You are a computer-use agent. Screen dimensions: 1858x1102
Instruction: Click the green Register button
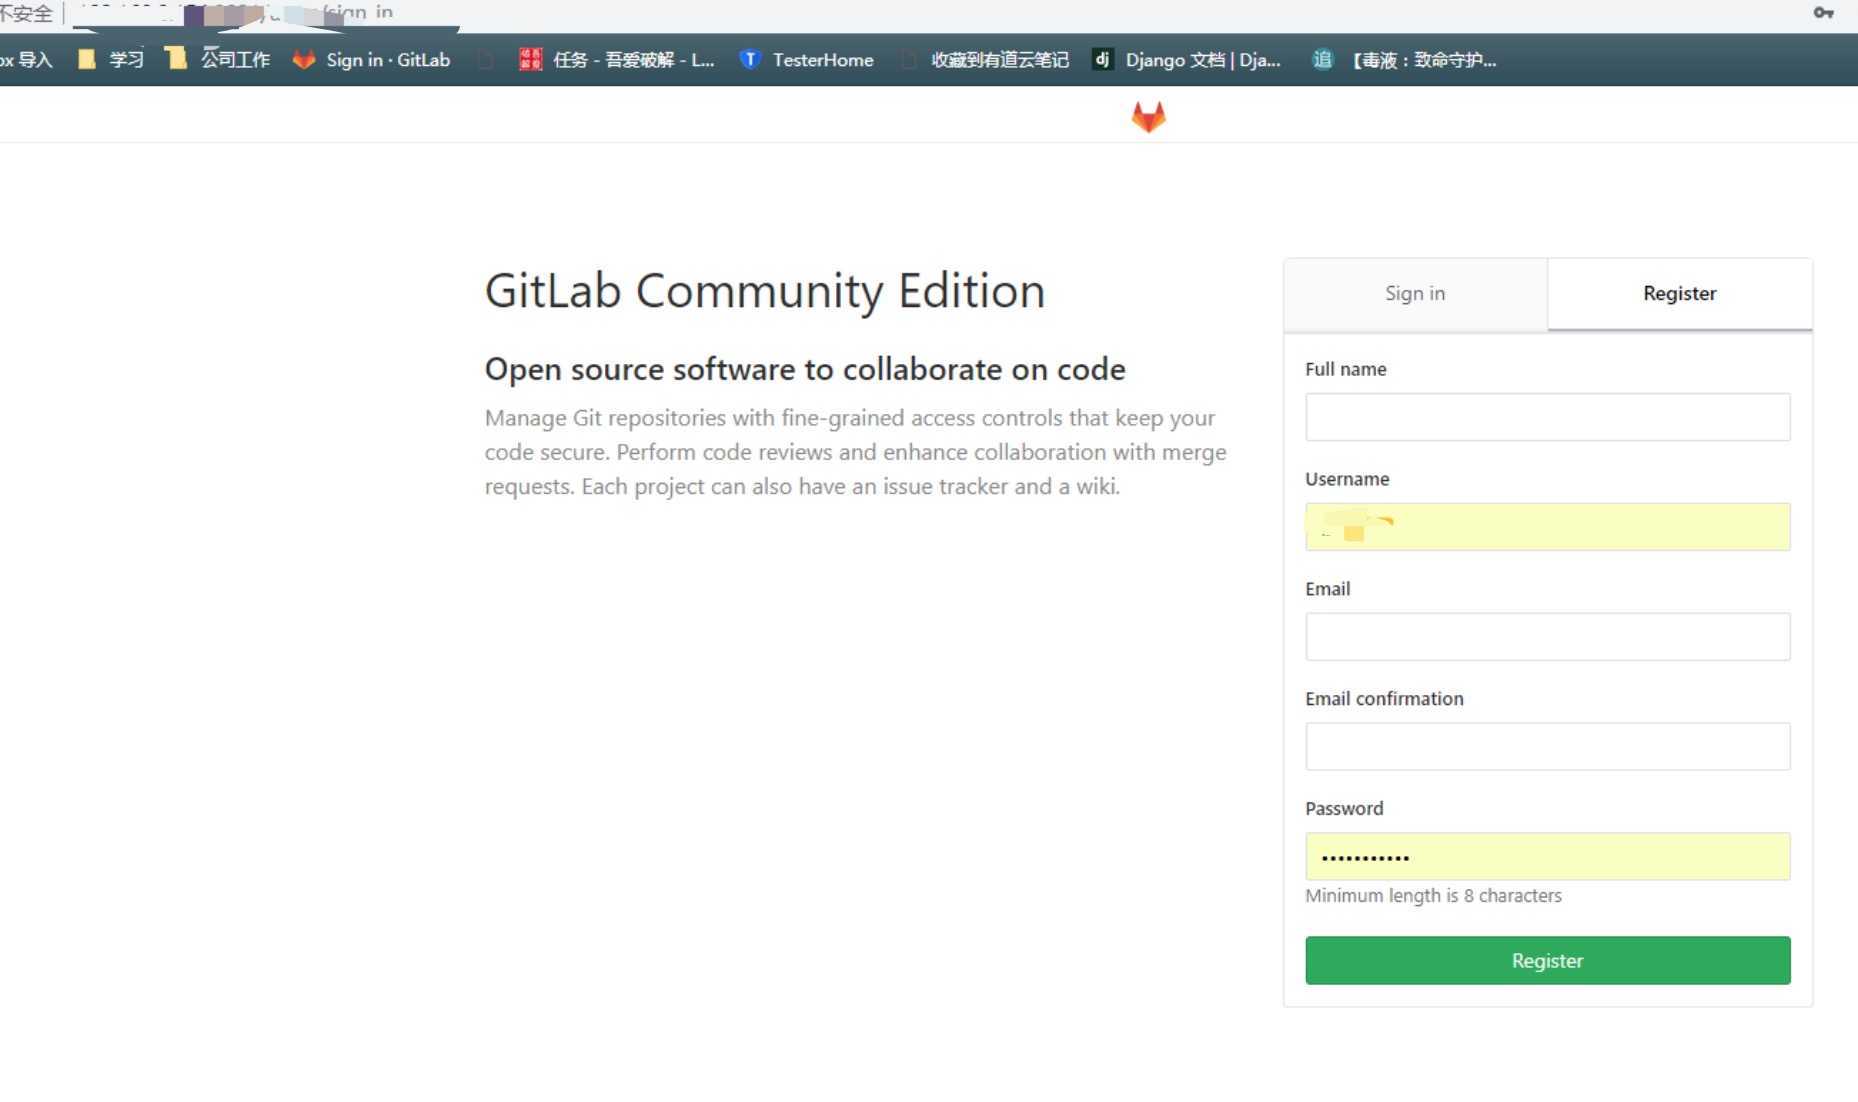click(x=1547, y=961)
